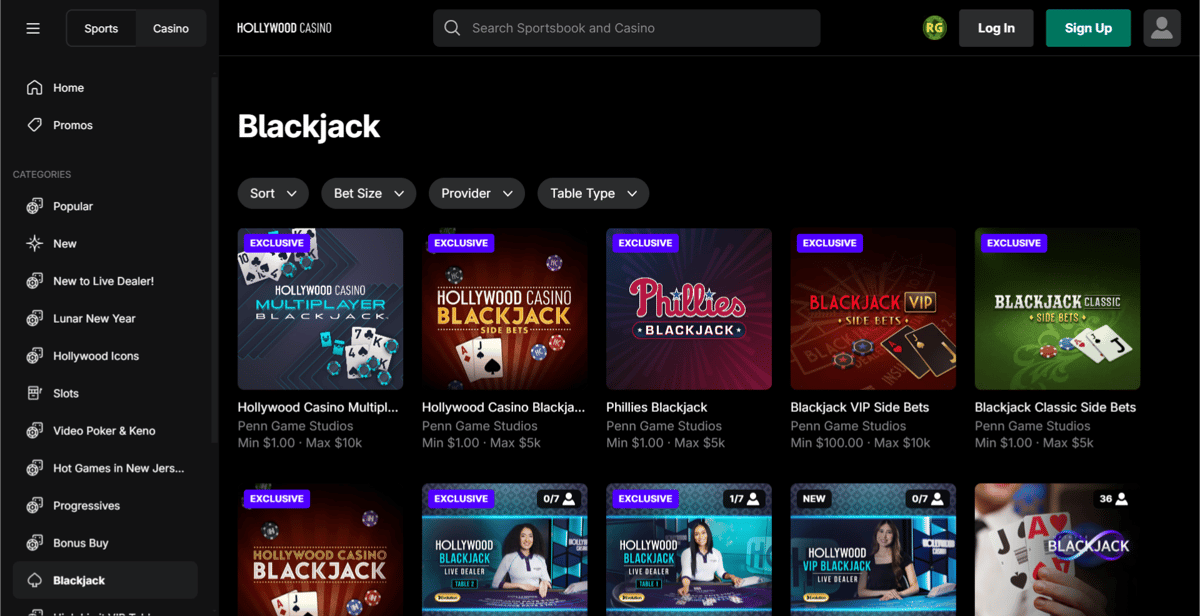Click the Hollywood Casino logo
This screenshot has width=1200, height=616.
point(284,28)
